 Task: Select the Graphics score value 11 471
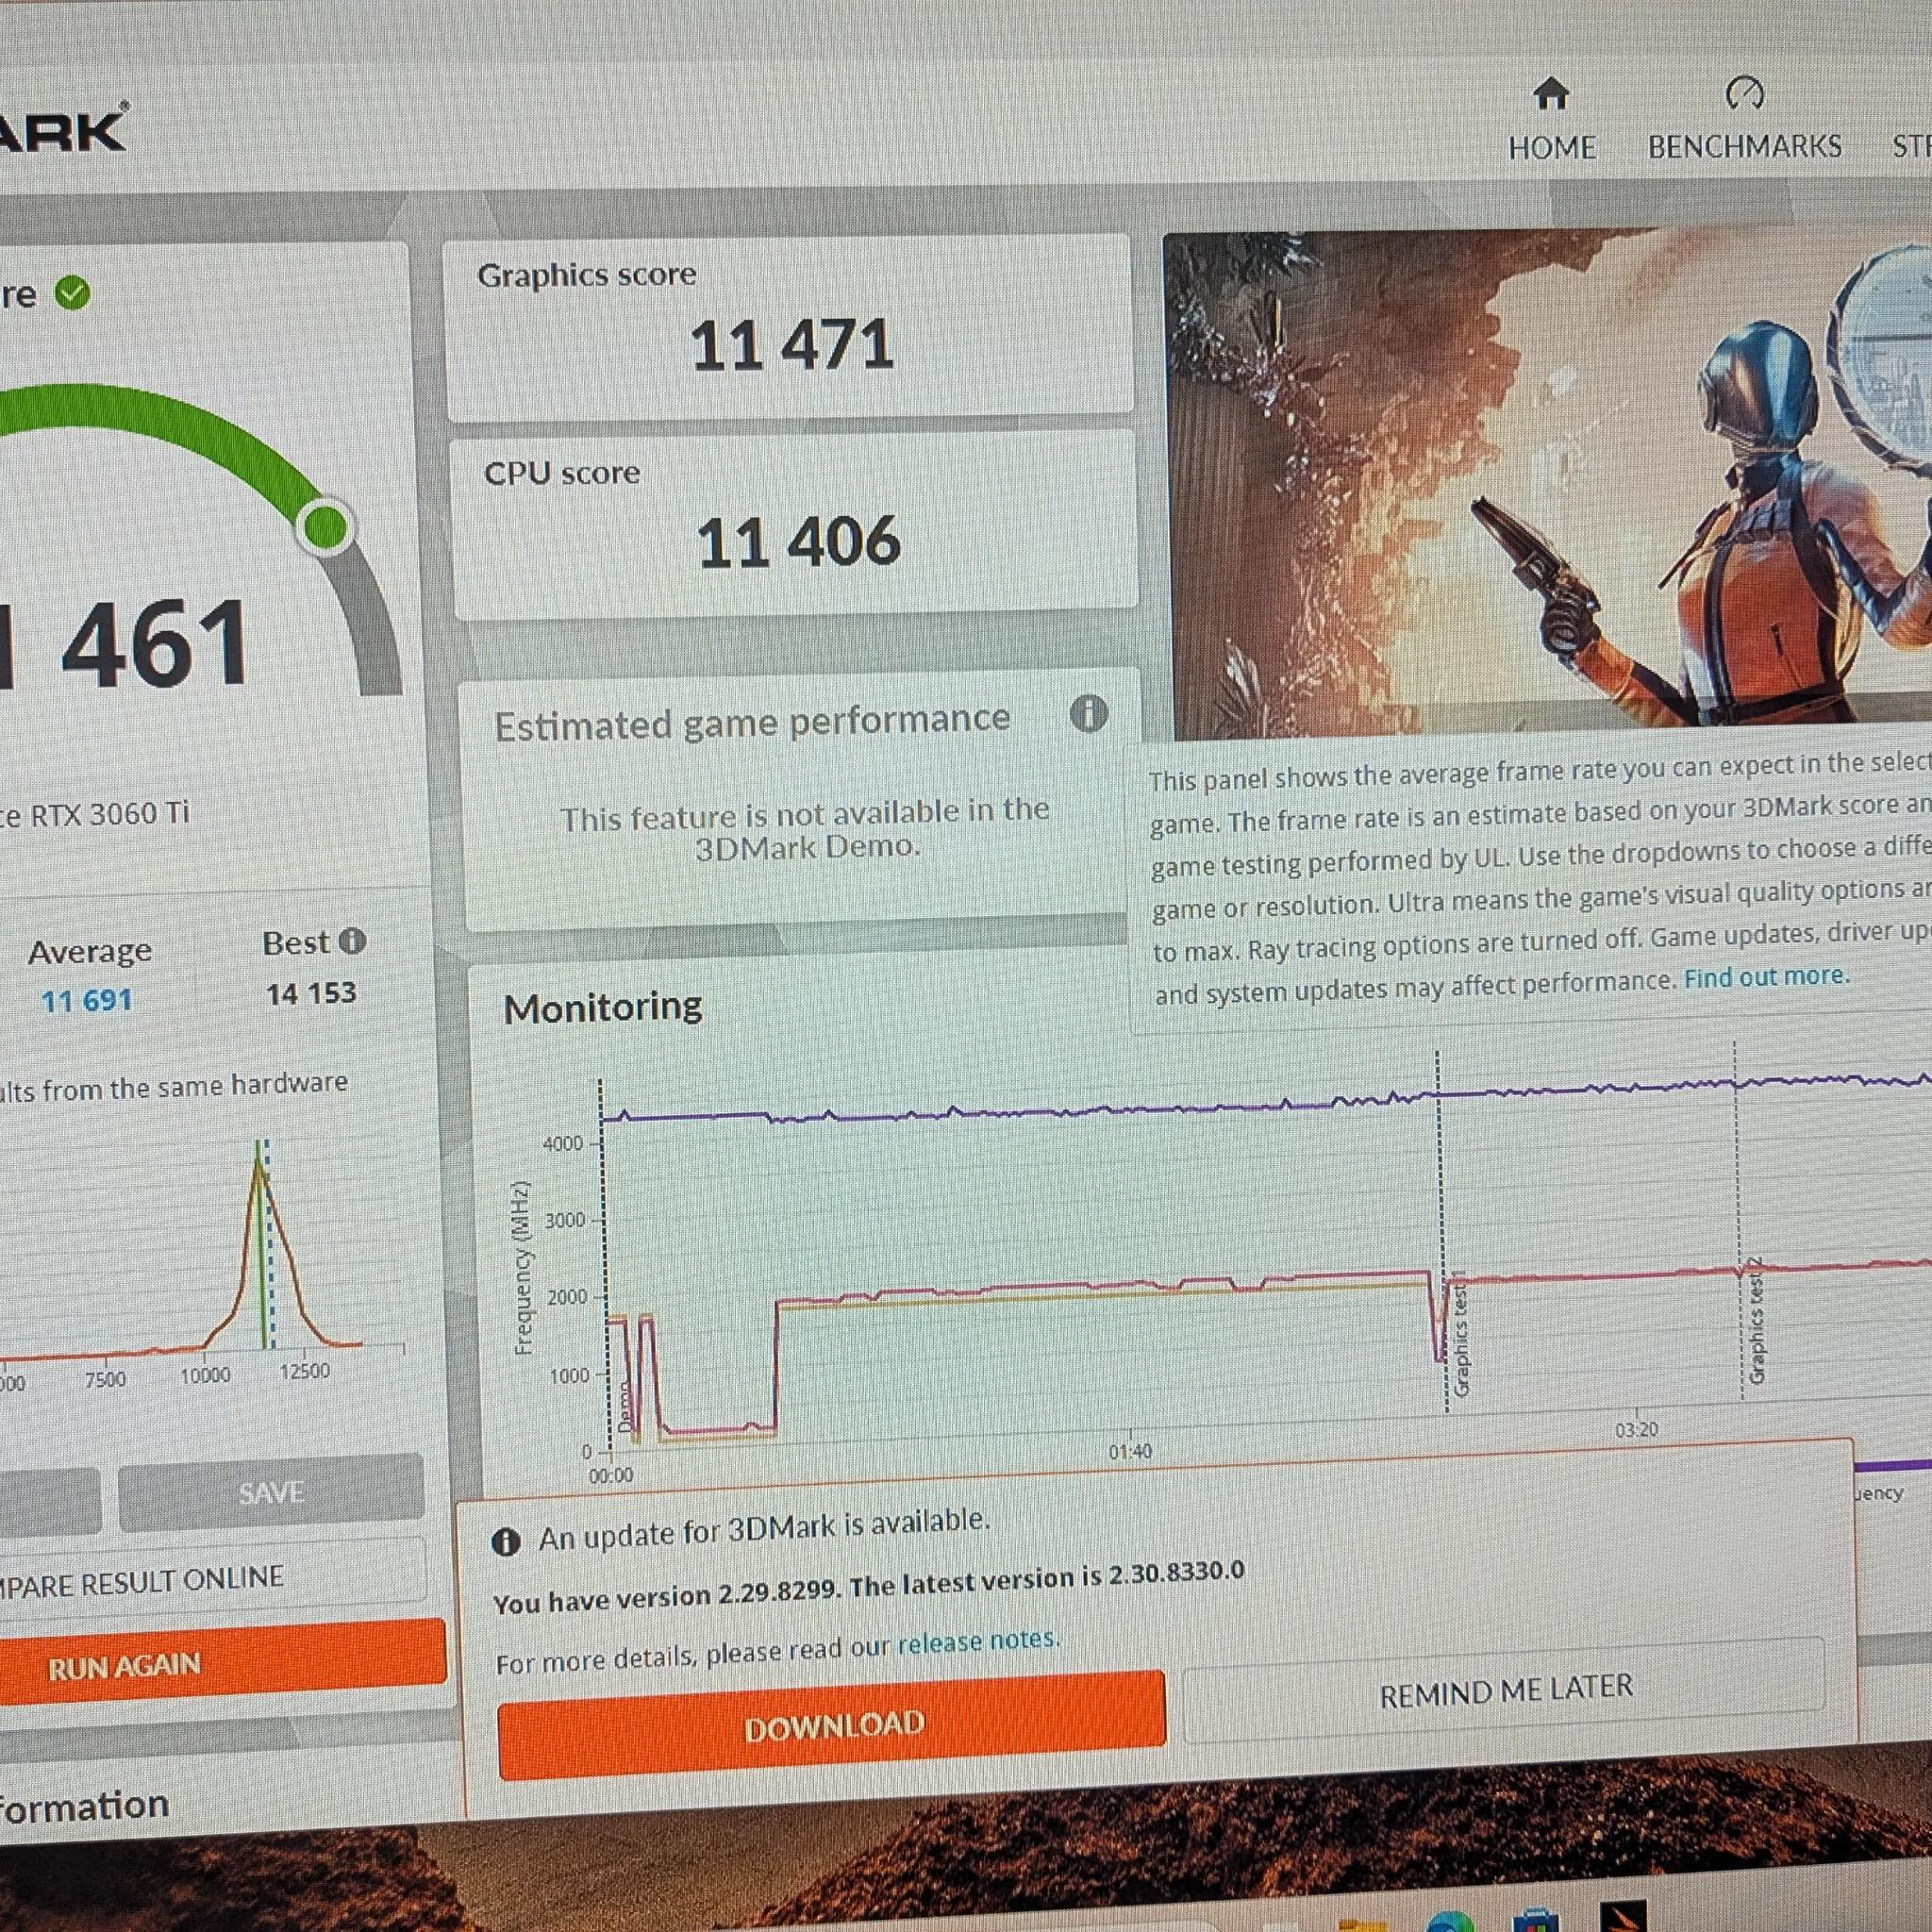[792, 345]
